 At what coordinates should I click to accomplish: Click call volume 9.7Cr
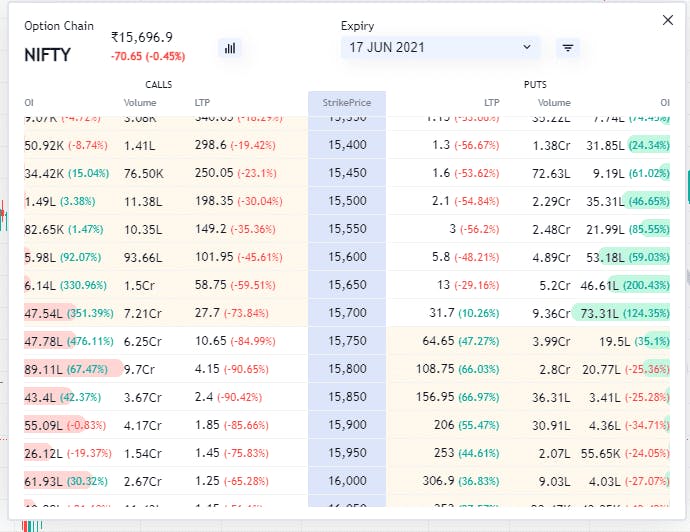(139, 369)
